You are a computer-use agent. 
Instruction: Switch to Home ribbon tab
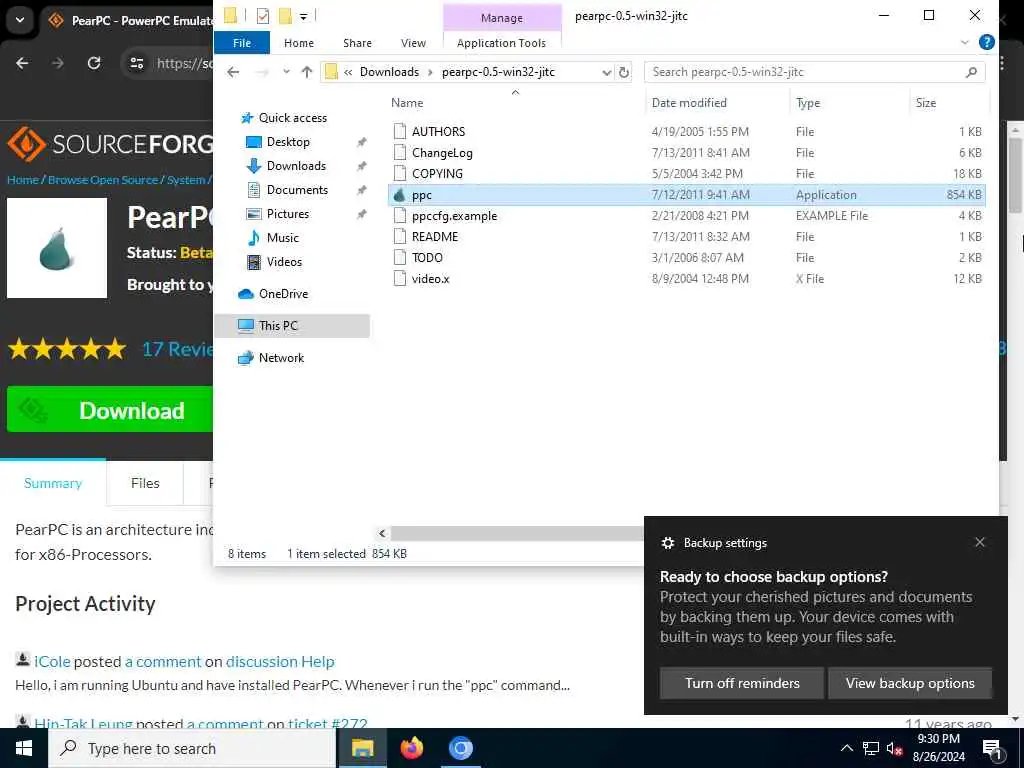pos(299,42)
